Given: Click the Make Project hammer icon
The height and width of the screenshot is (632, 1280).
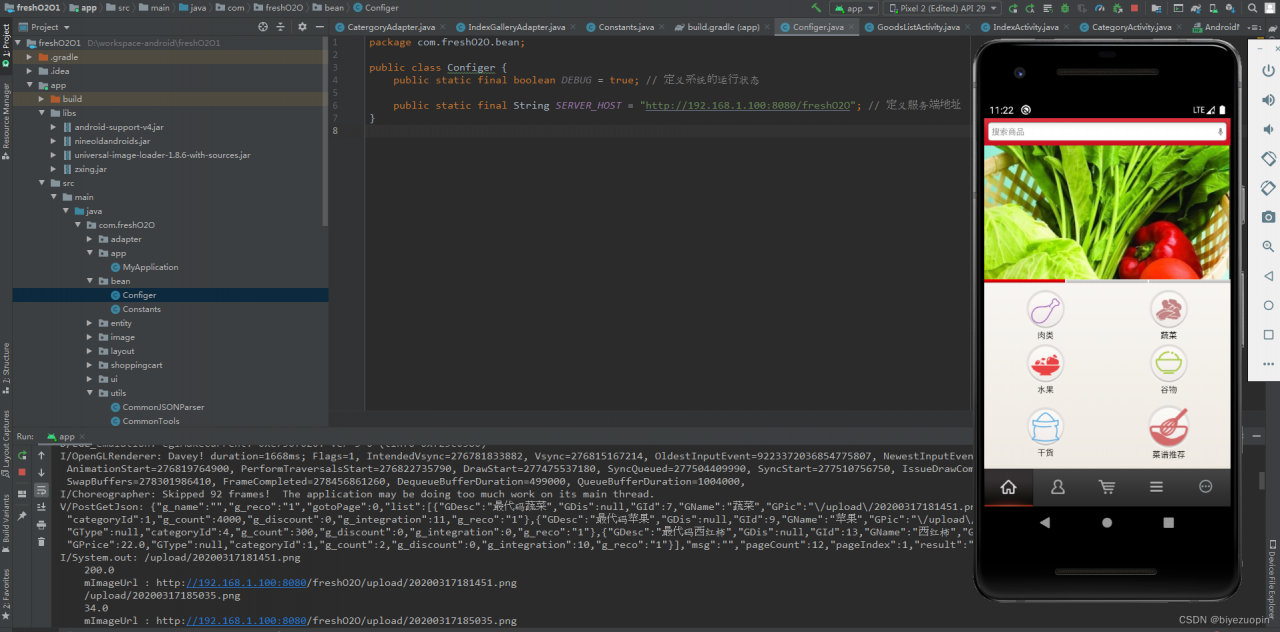Looking at the screenshot, I should pos(817,8).
